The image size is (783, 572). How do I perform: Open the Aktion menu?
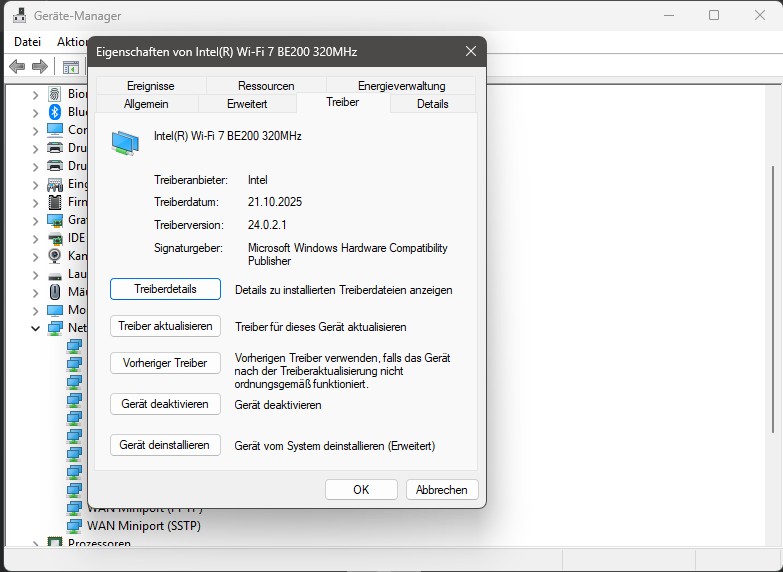[x=71, y=41]
